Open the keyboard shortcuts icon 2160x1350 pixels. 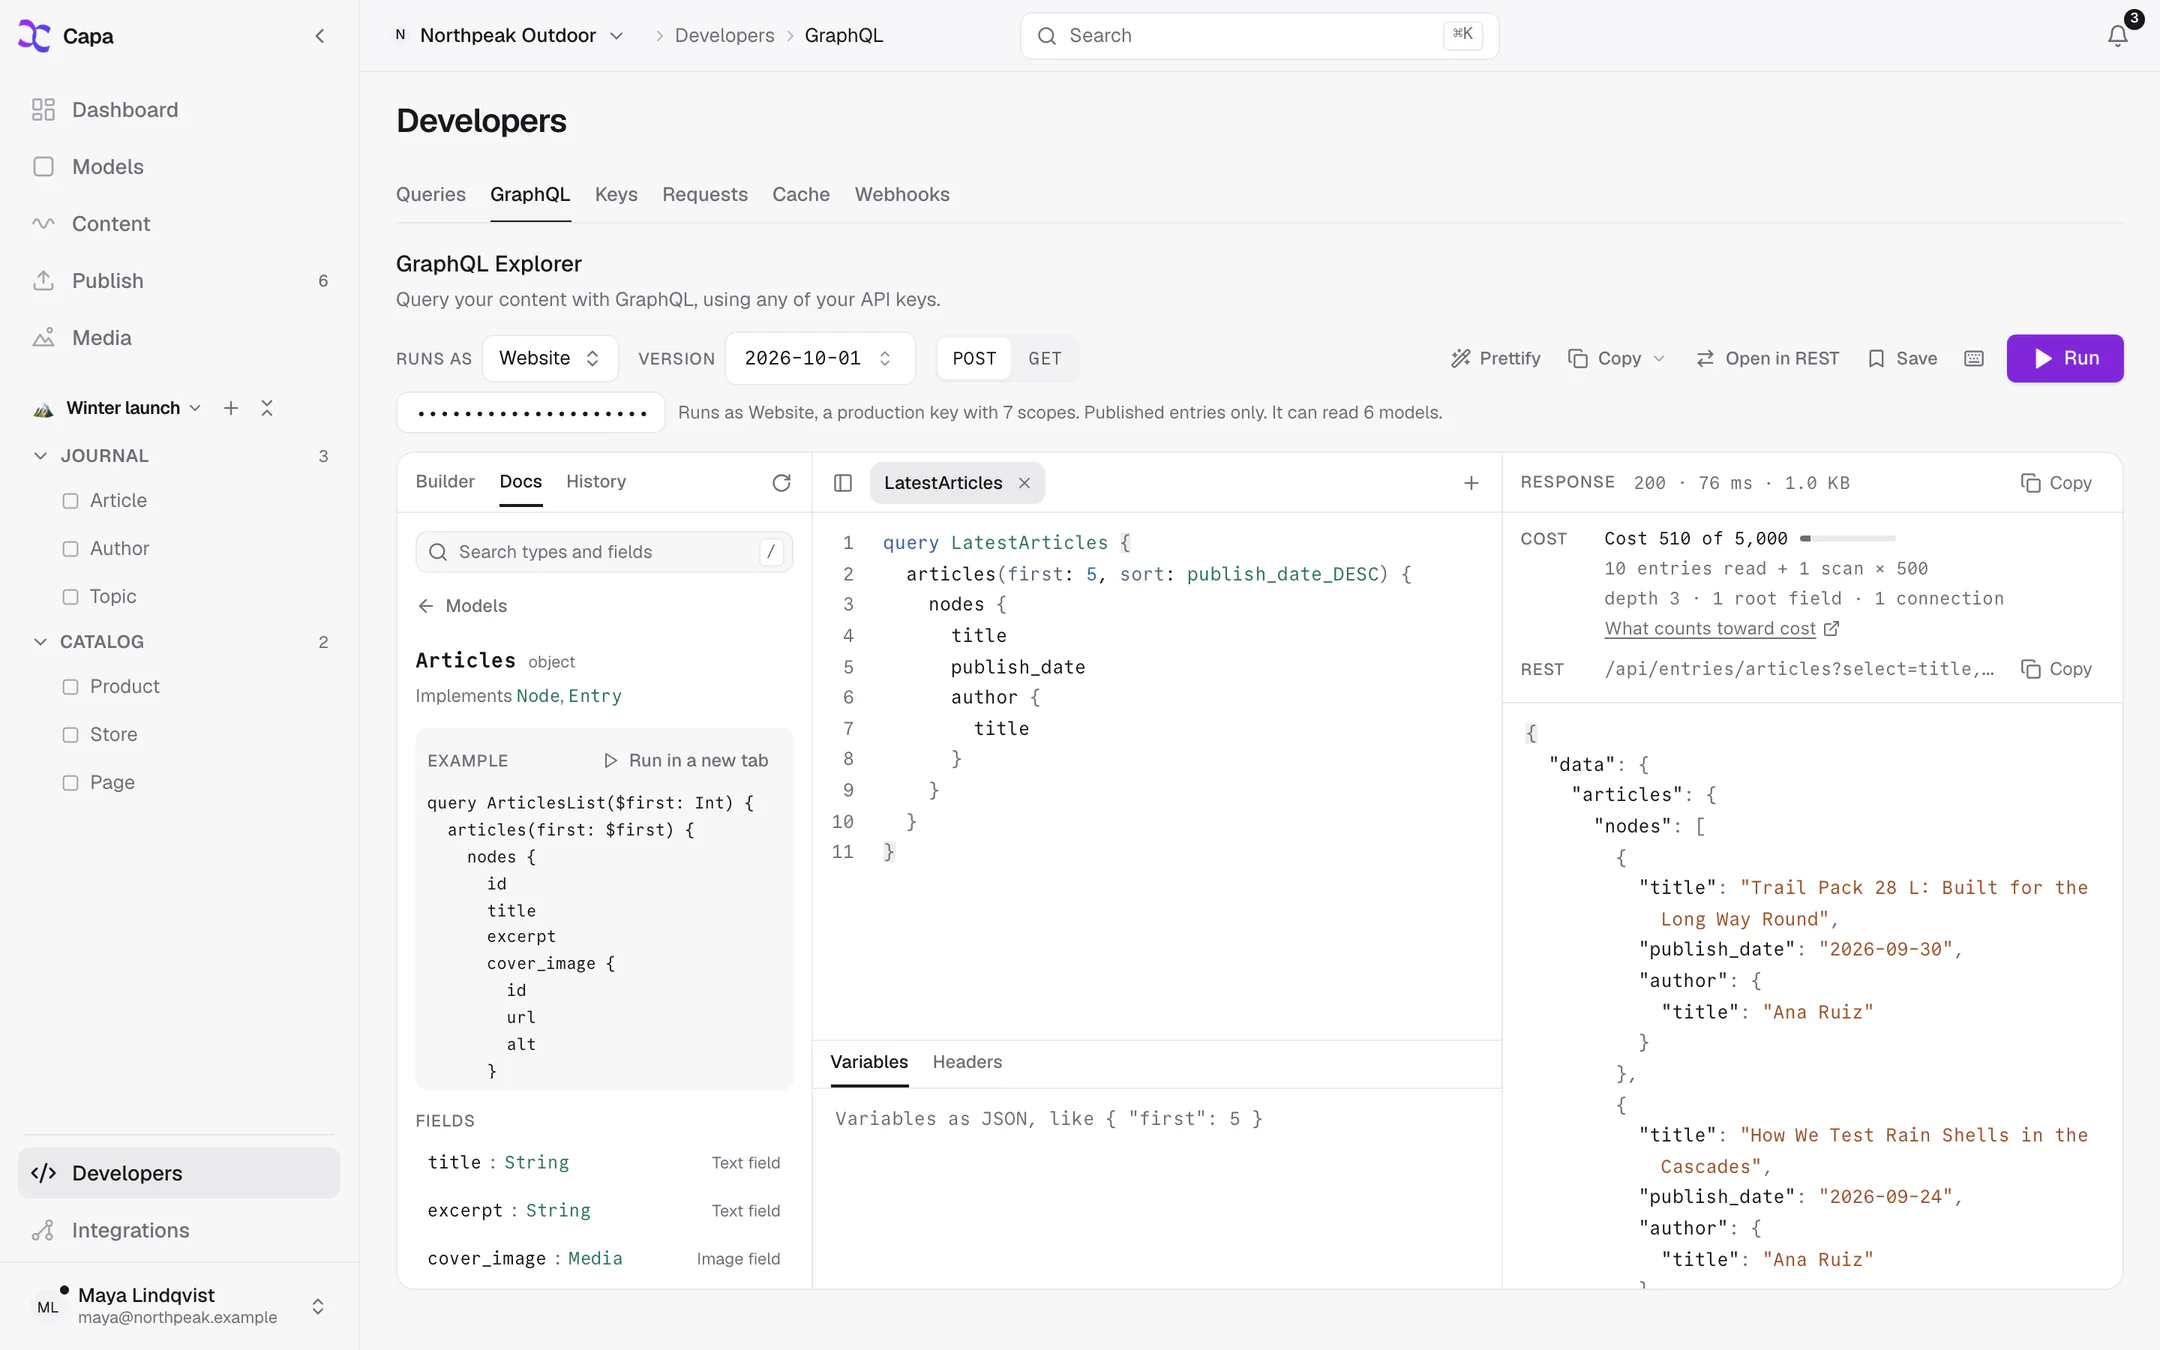tap(1973, 358)
